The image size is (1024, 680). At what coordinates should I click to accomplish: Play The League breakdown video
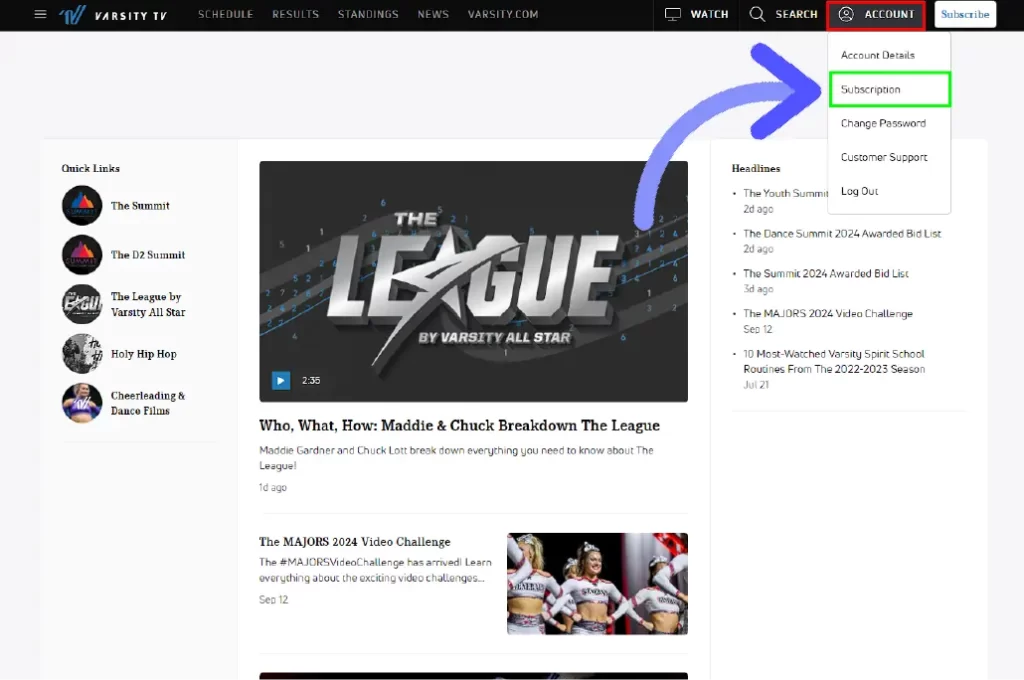(281, 380)
